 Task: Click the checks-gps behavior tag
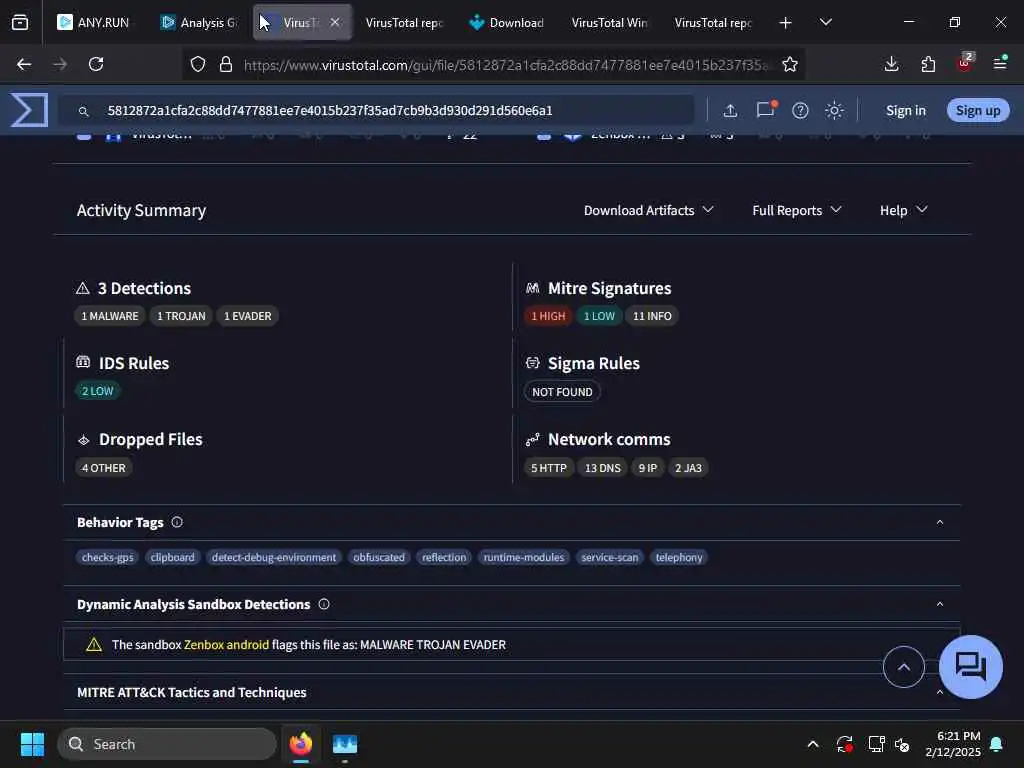(108, 557)
